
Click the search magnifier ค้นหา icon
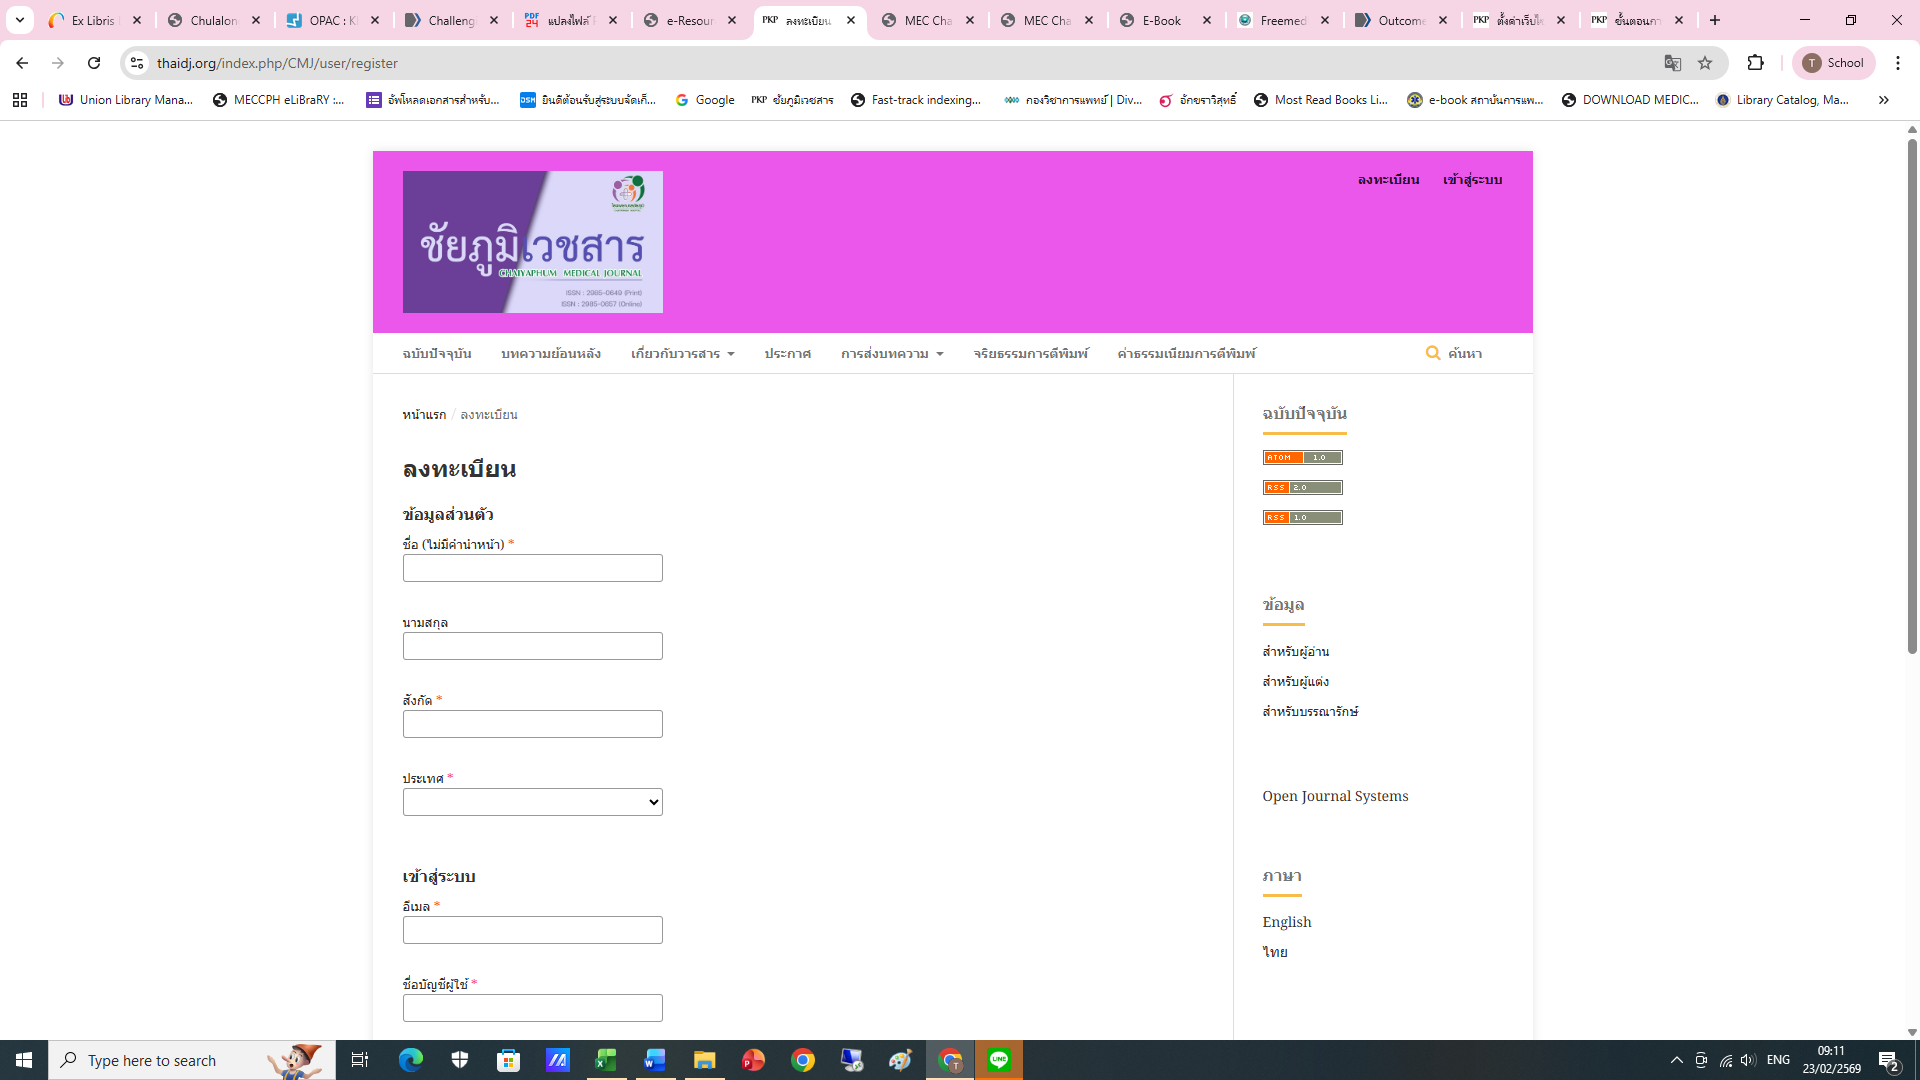[x=1433, y=353]
